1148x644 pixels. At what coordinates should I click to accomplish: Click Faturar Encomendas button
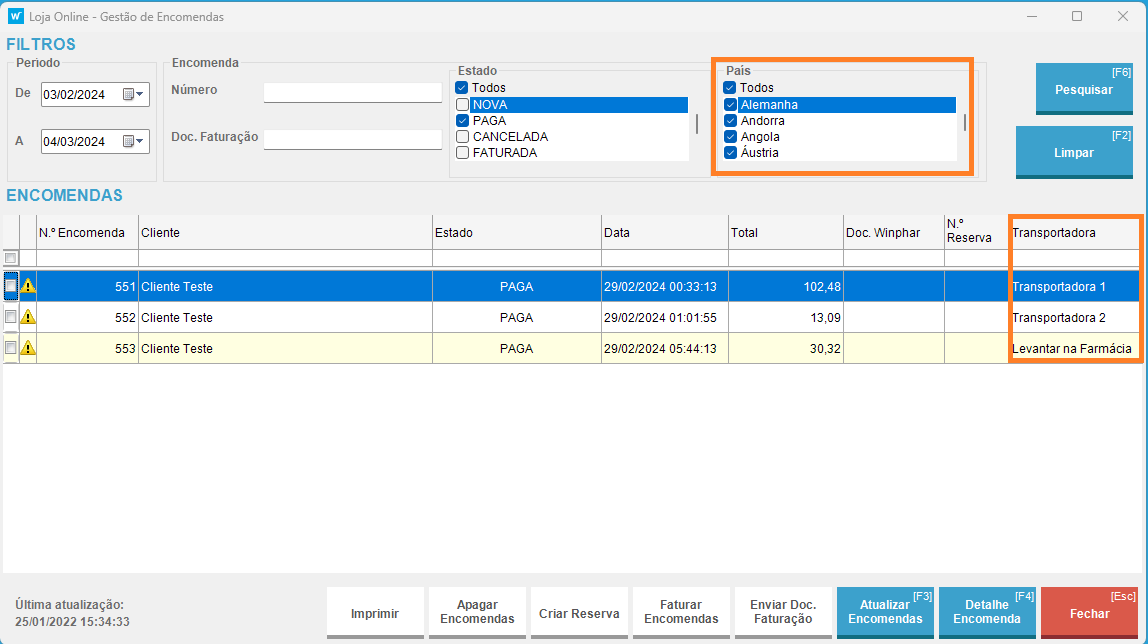pos(681,612)
